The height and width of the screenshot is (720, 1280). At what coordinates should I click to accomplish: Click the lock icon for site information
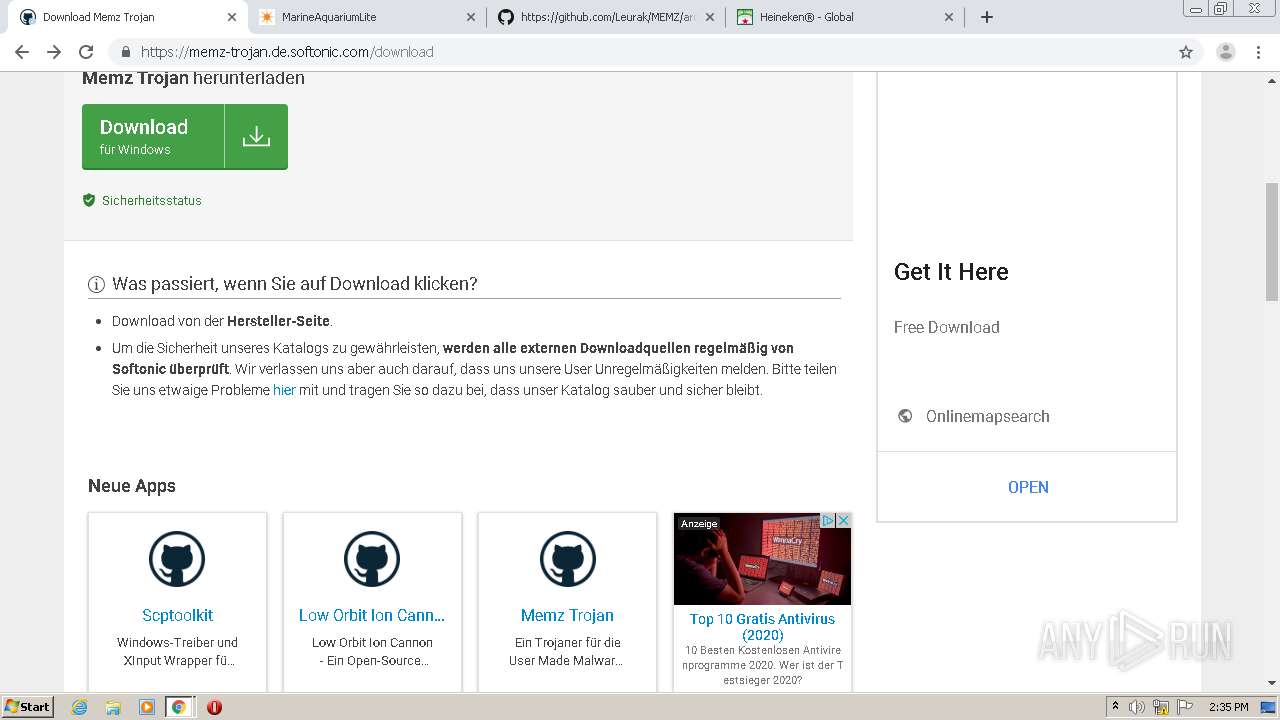126,52
